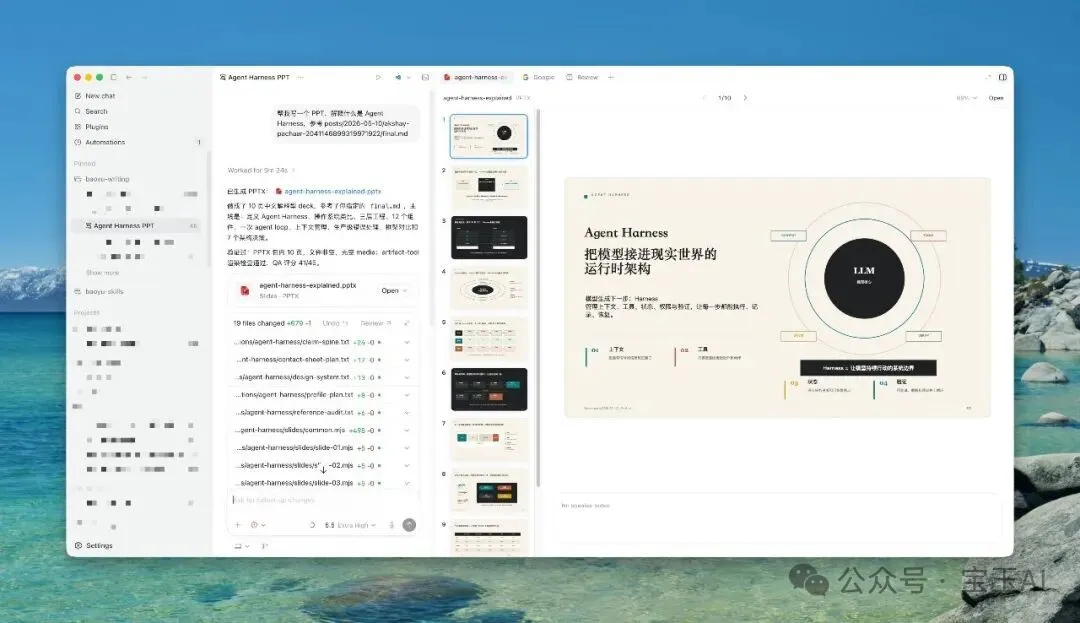Open the environment dropdown below composer

coord(241,546)
